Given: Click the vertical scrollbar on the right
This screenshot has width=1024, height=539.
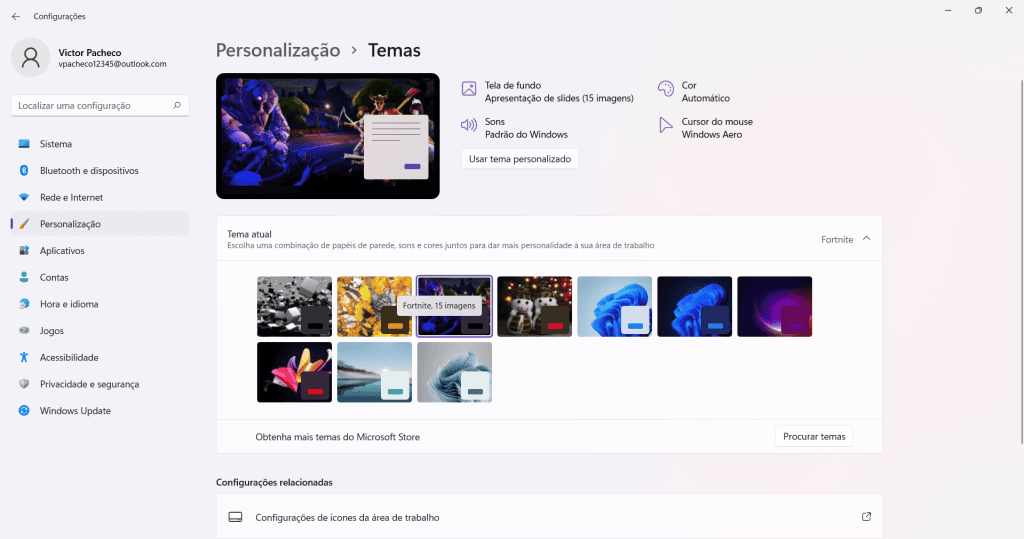Looking at the screenshot, I should click(1021, 261).
